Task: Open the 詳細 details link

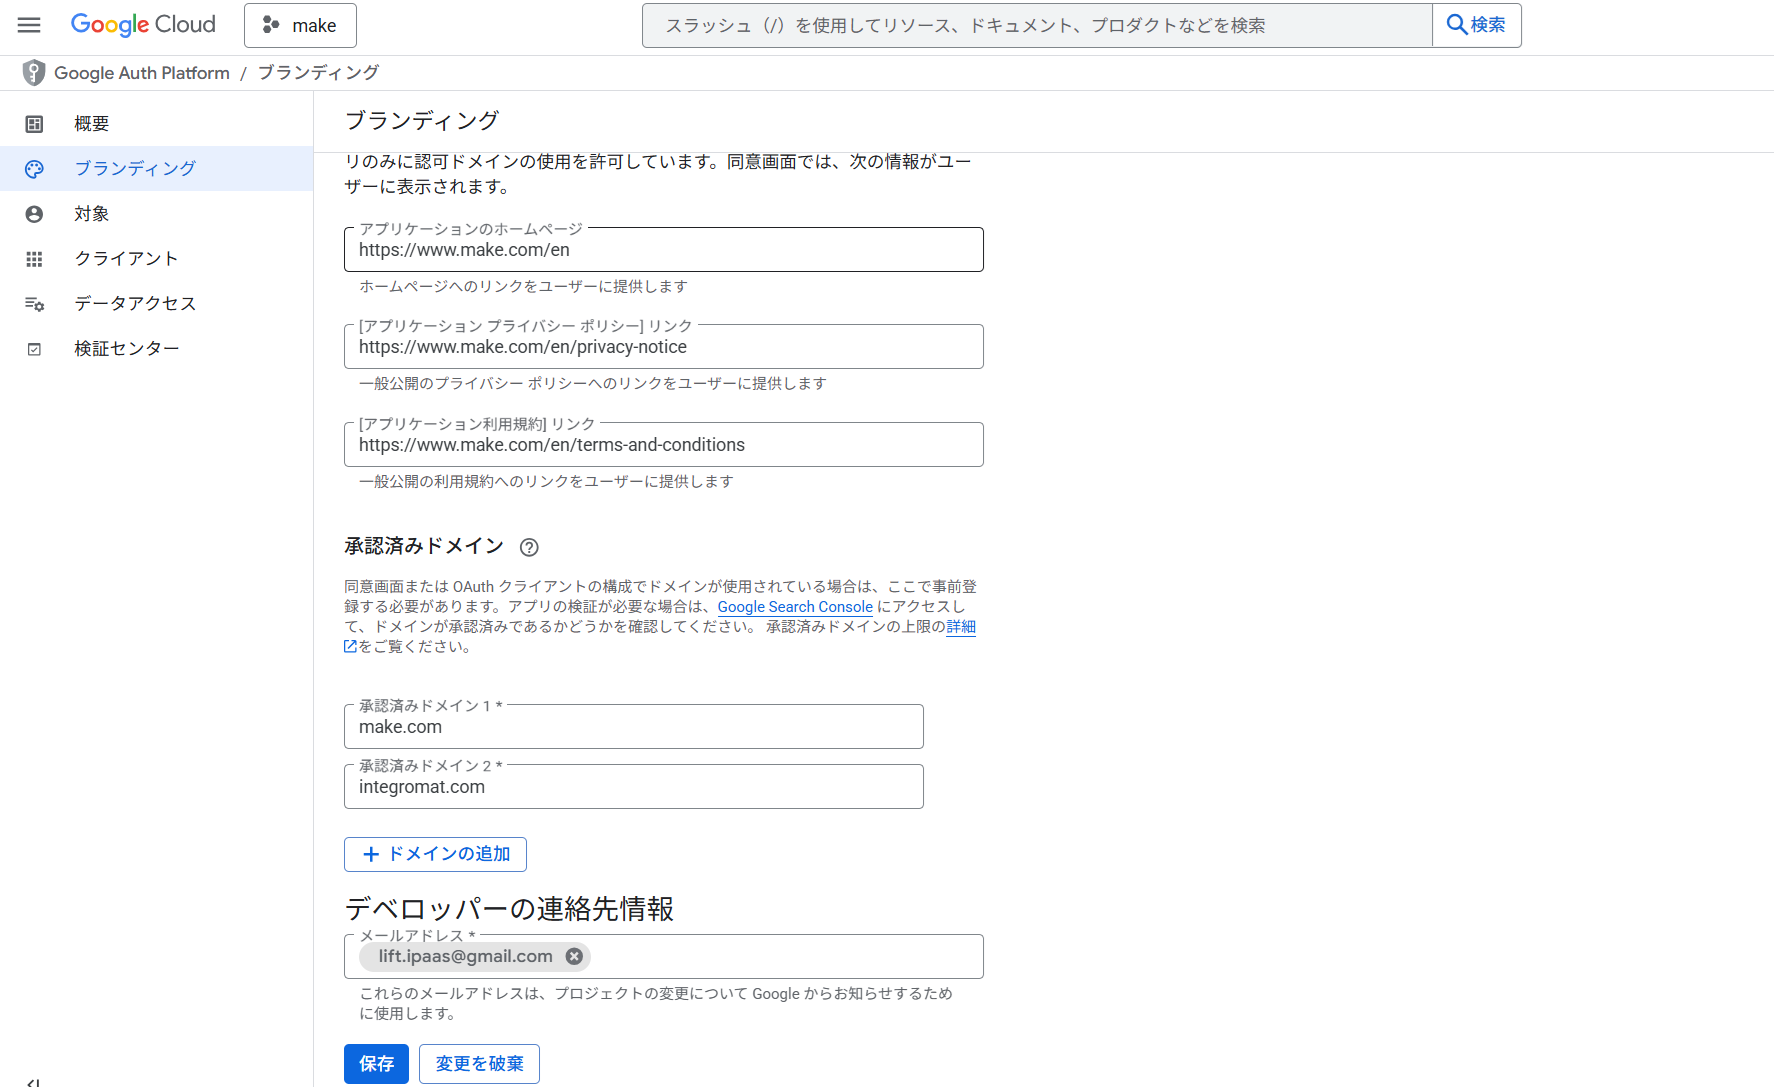Action: click(961, 627)
